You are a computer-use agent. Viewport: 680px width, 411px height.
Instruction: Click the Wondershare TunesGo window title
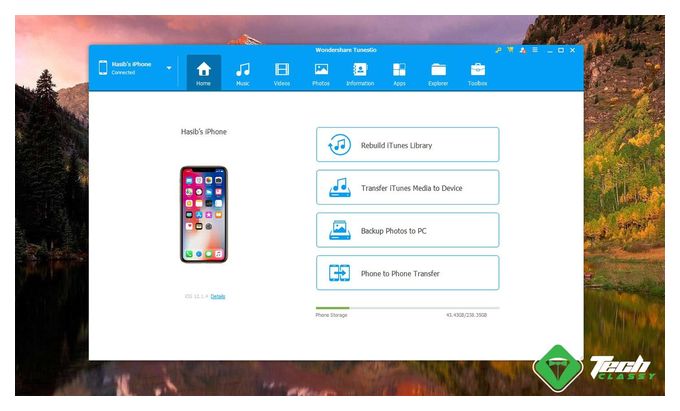pos(346,50)
